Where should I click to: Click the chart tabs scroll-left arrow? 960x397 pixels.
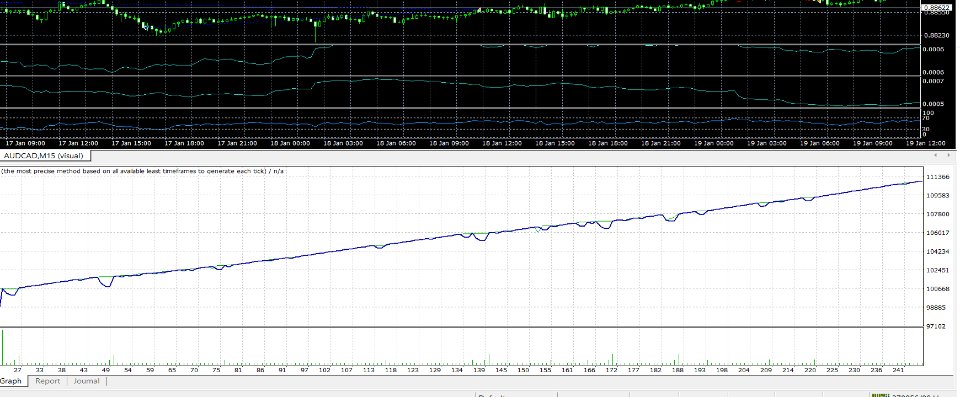[935, 156]
